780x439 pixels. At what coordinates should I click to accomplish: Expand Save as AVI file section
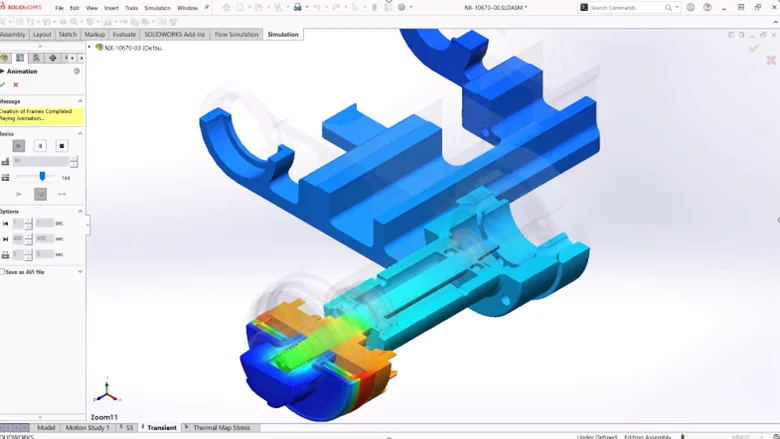click(80, 272)
